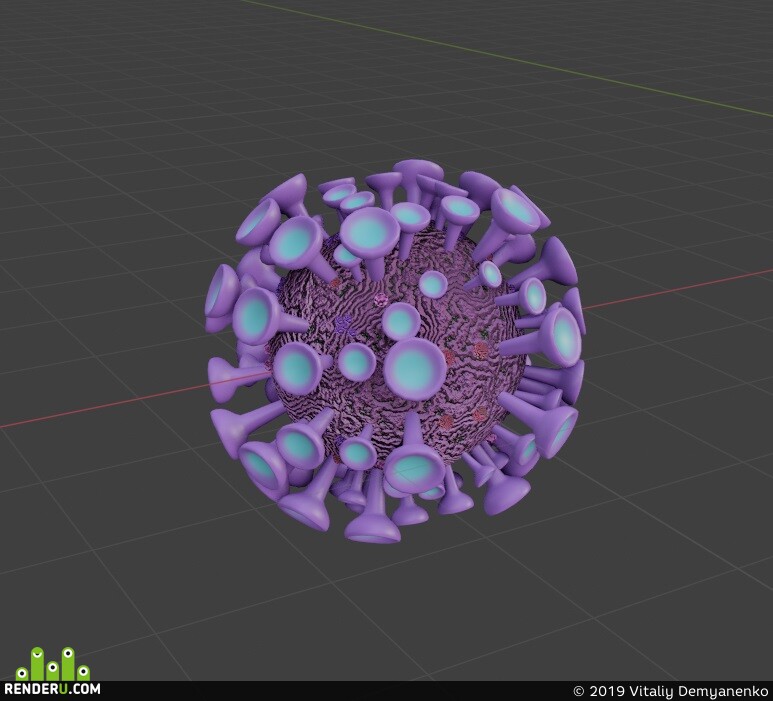
Task: Select the teal spike cap directly above largest cap
Action: 401,321
